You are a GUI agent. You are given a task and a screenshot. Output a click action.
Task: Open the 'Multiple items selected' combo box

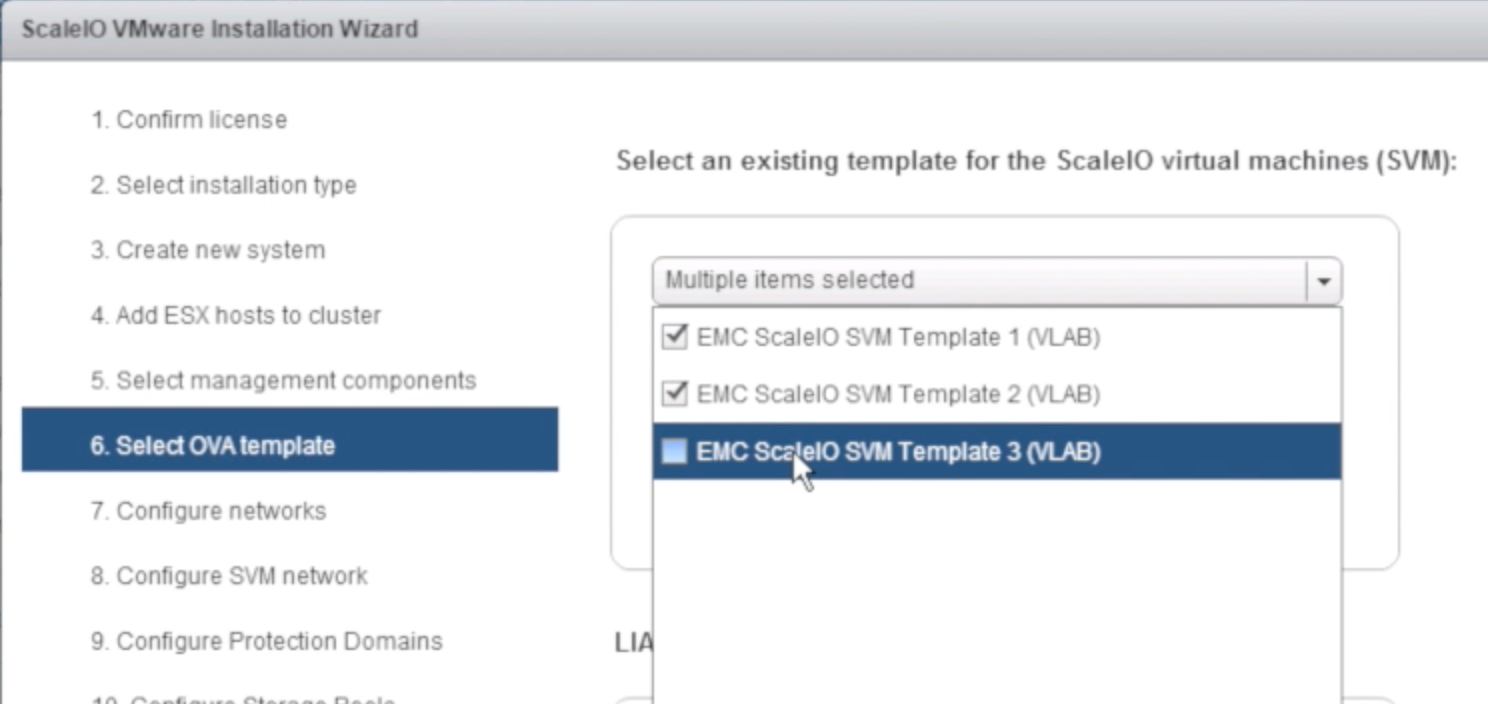tap(980, 281)
